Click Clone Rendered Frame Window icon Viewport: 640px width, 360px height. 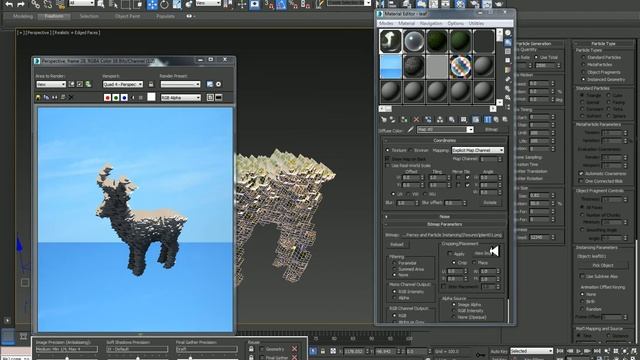pyautogui.click(x=54, y=98)
